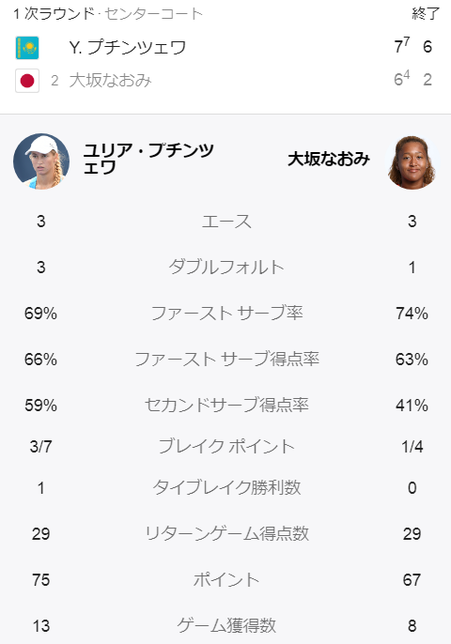The height and width of the screenshot is (644, 451).
Task: Click the エース stat row label
Action: click(226, 222)
